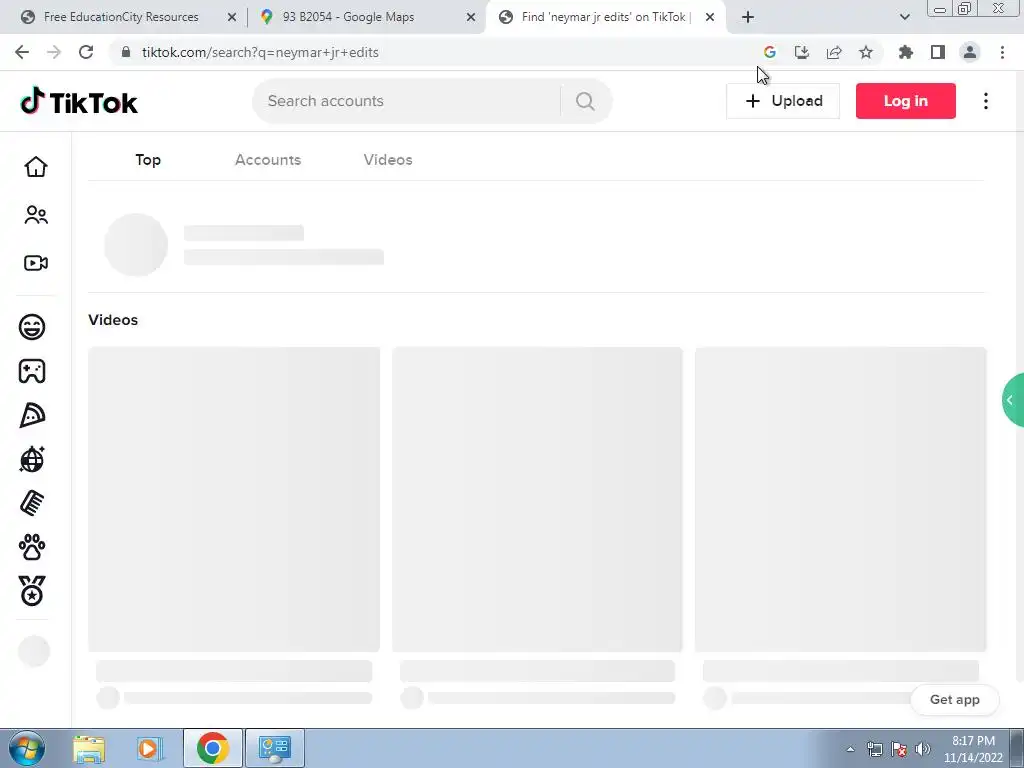Image resolution: width=1024 pixels, height=768 pixels.
Task: Switch to the Accounts tab
Action: [268, 160]
